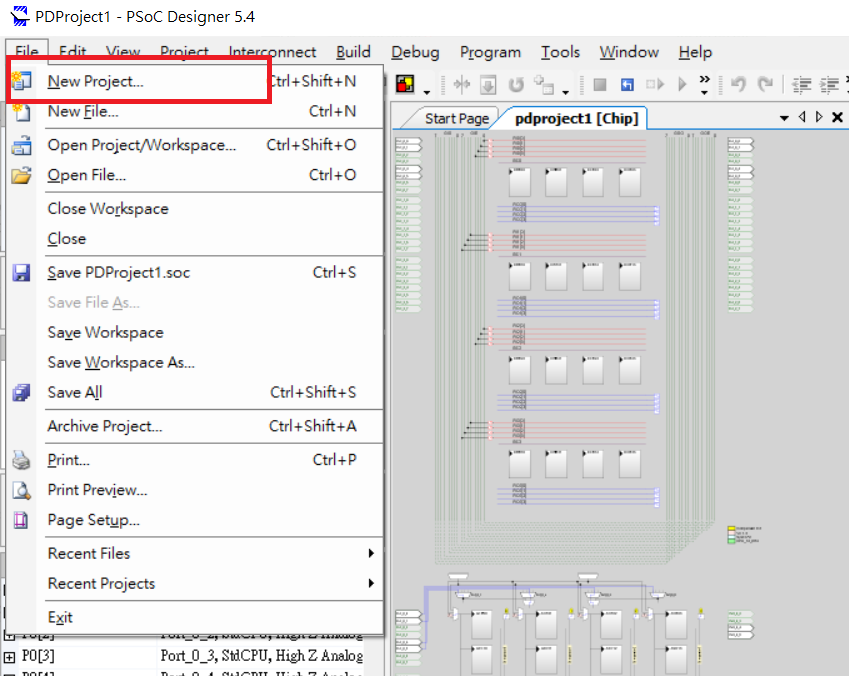The height and width of the screenshot is (676, 849).
Task: Select New Project from the File menu
Action: click(x=195, y=81)
